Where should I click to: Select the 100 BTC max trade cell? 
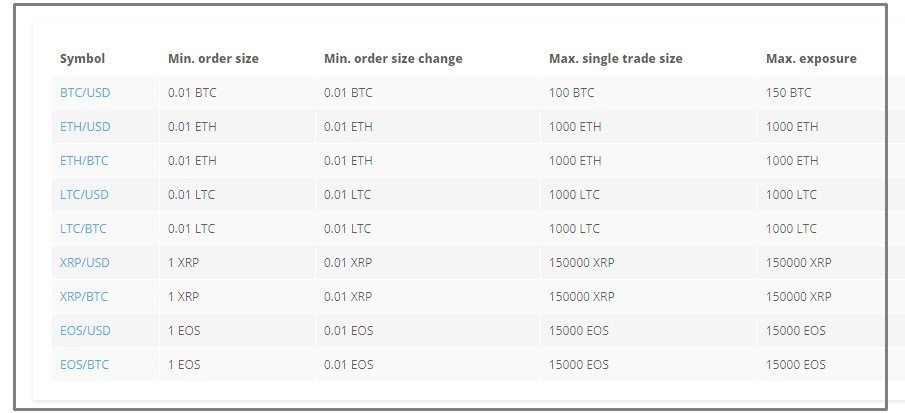click(x=571, y=92)
